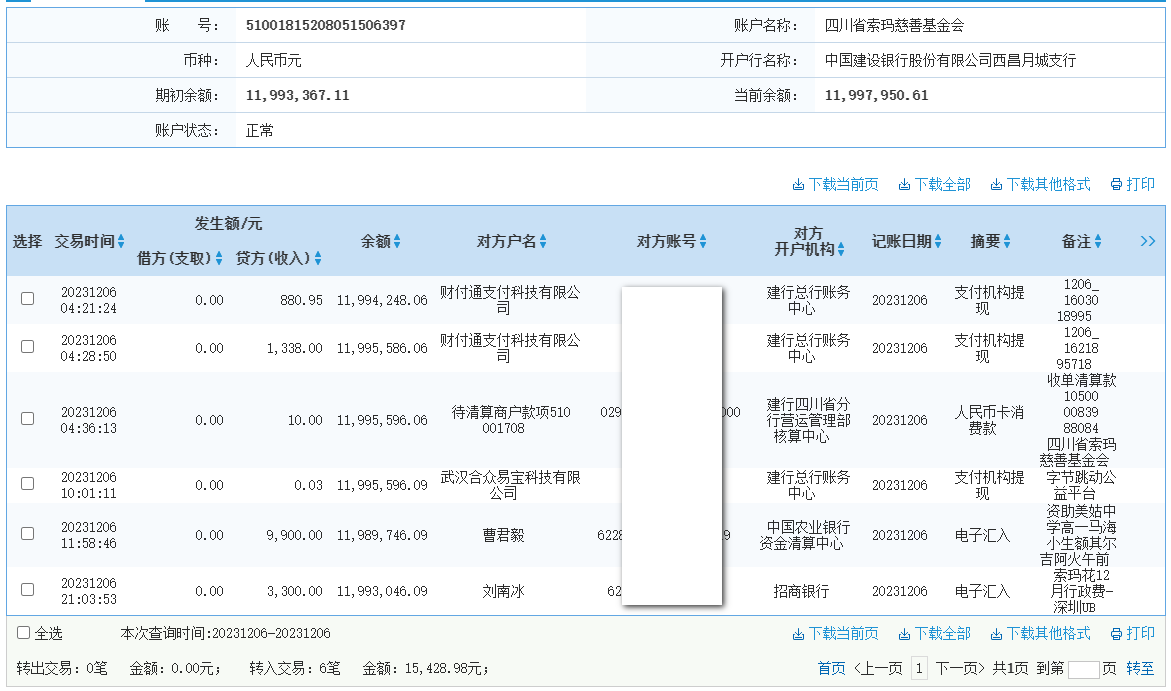Sort by 贷方(收入) column arrows

[x=318, y=258]
